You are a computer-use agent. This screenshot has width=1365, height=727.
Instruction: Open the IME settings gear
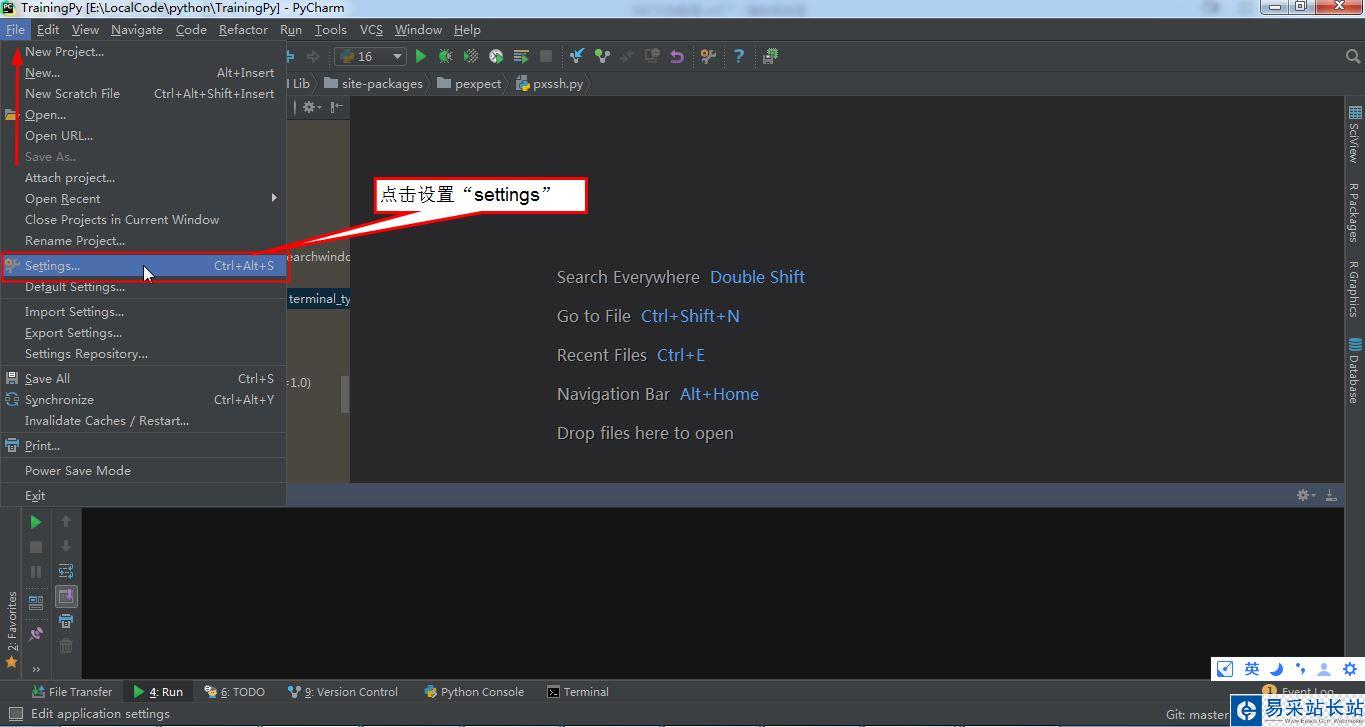click(x=1349, y=669)
